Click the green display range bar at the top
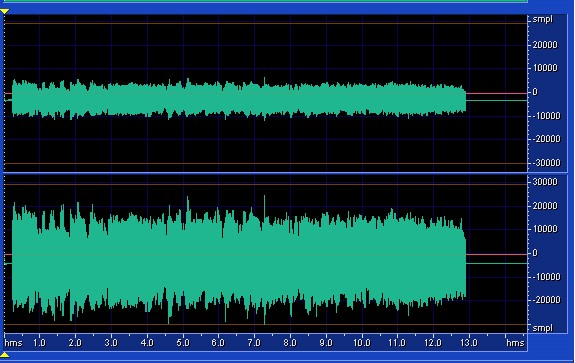 click(x=265, y=1)
